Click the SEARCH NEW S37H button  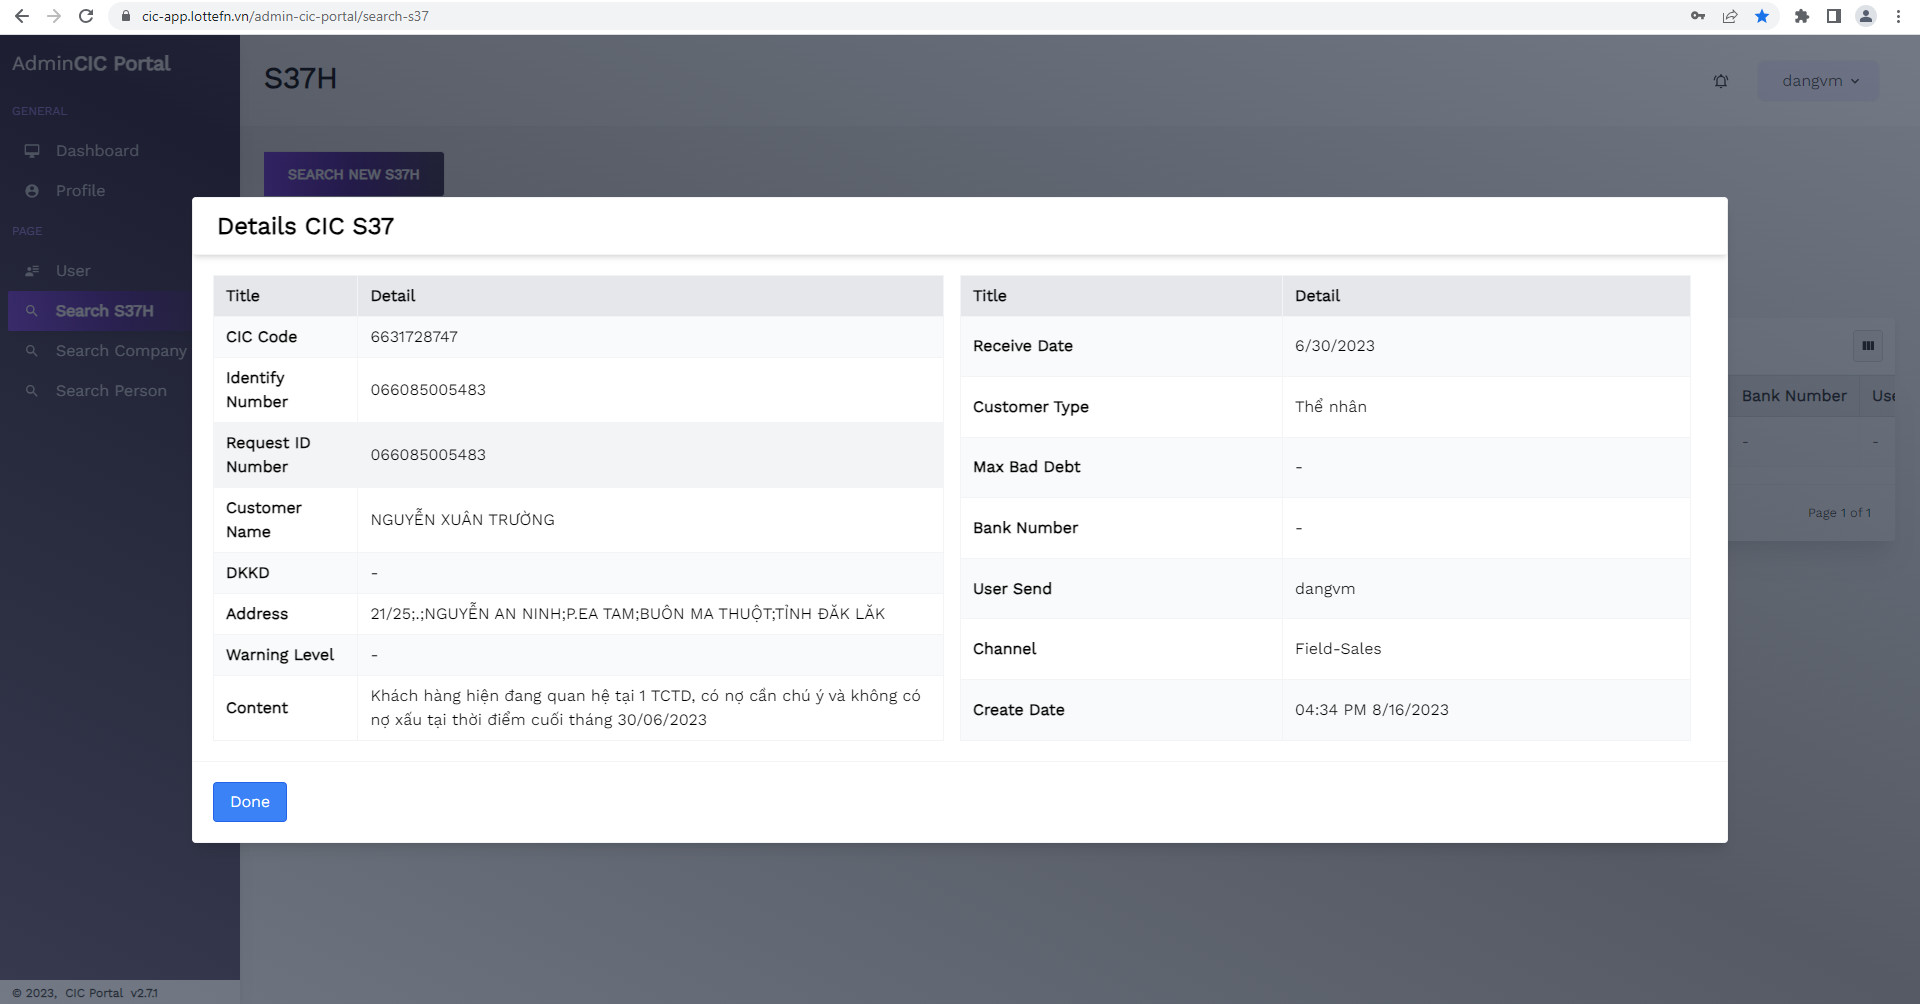[x=353, y=174]
